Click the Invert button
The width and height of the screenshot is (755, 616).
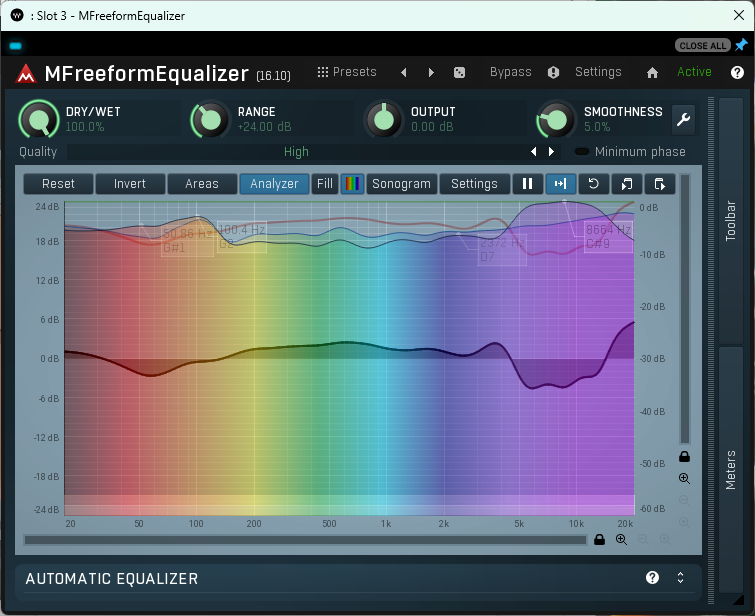130,184
